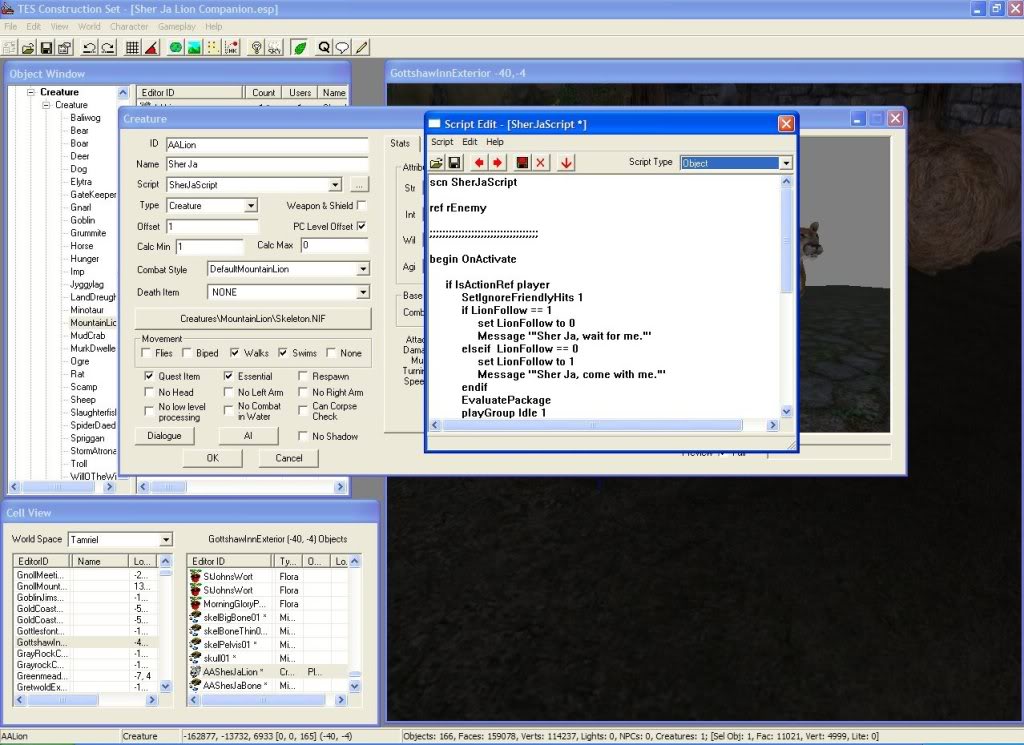Save the plugin using the main toolbar floppy icon
The image size is (1024, 745).
pyautogui.click(x=46, y=48)
